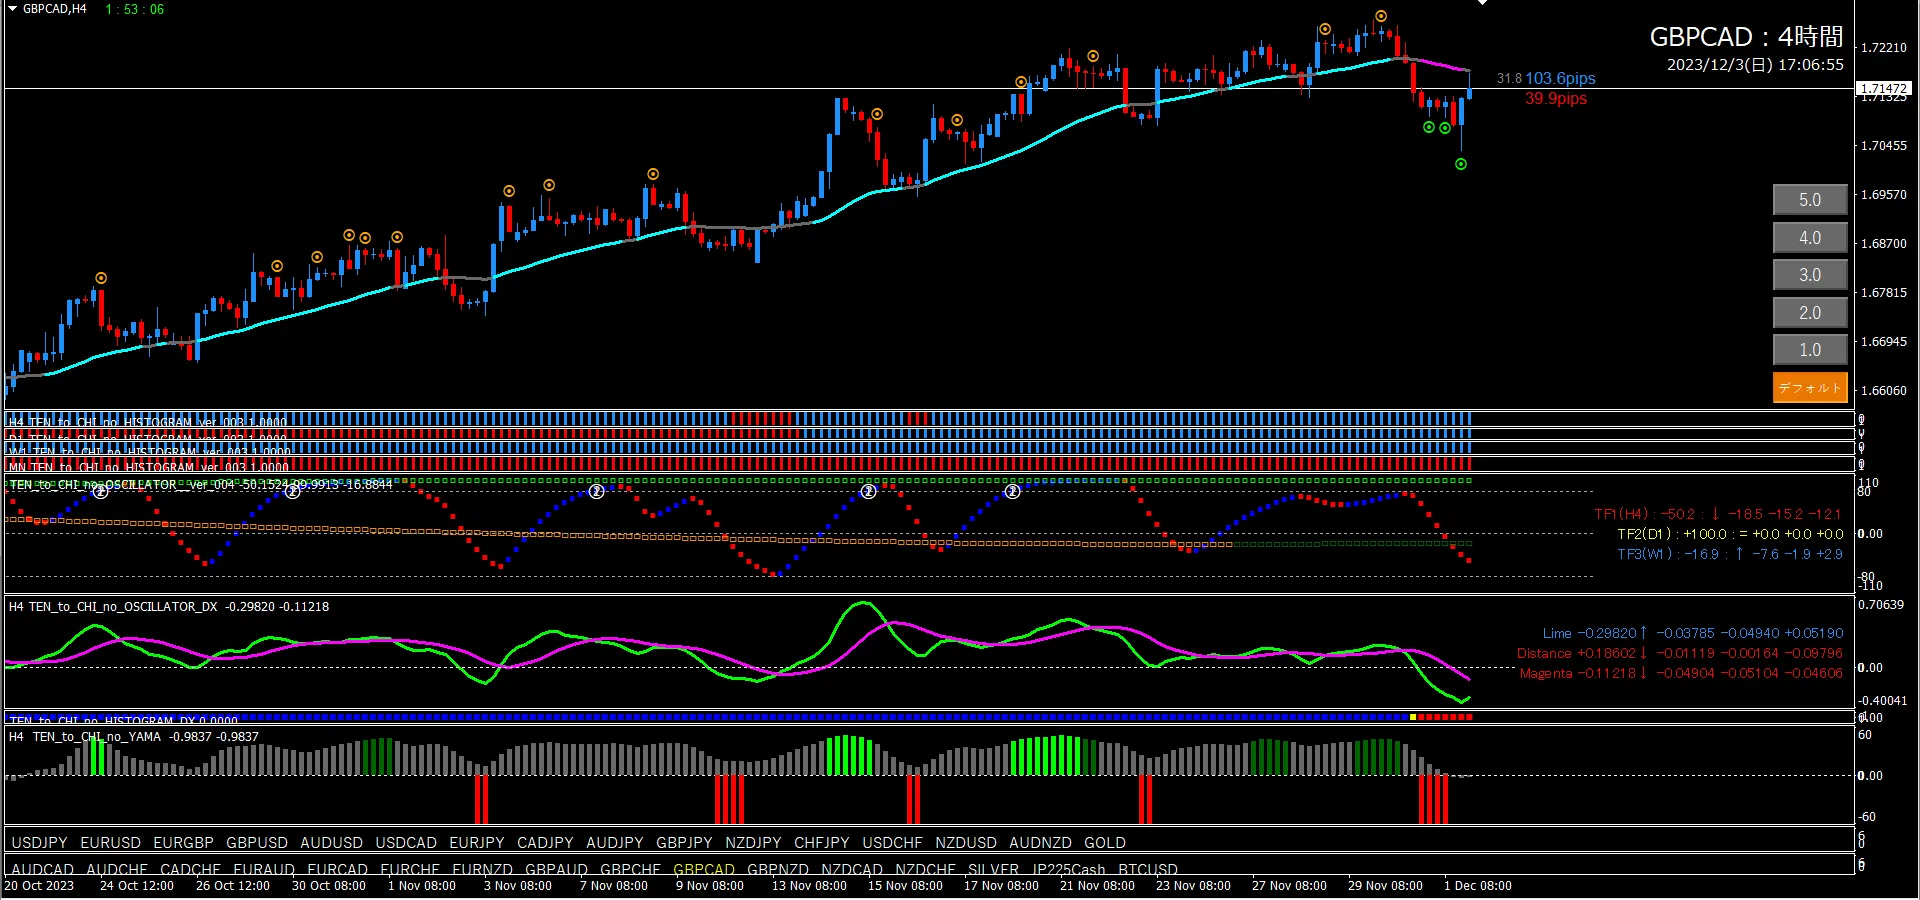Switch chart to EURUSD symbol

[x=111, y=843]
